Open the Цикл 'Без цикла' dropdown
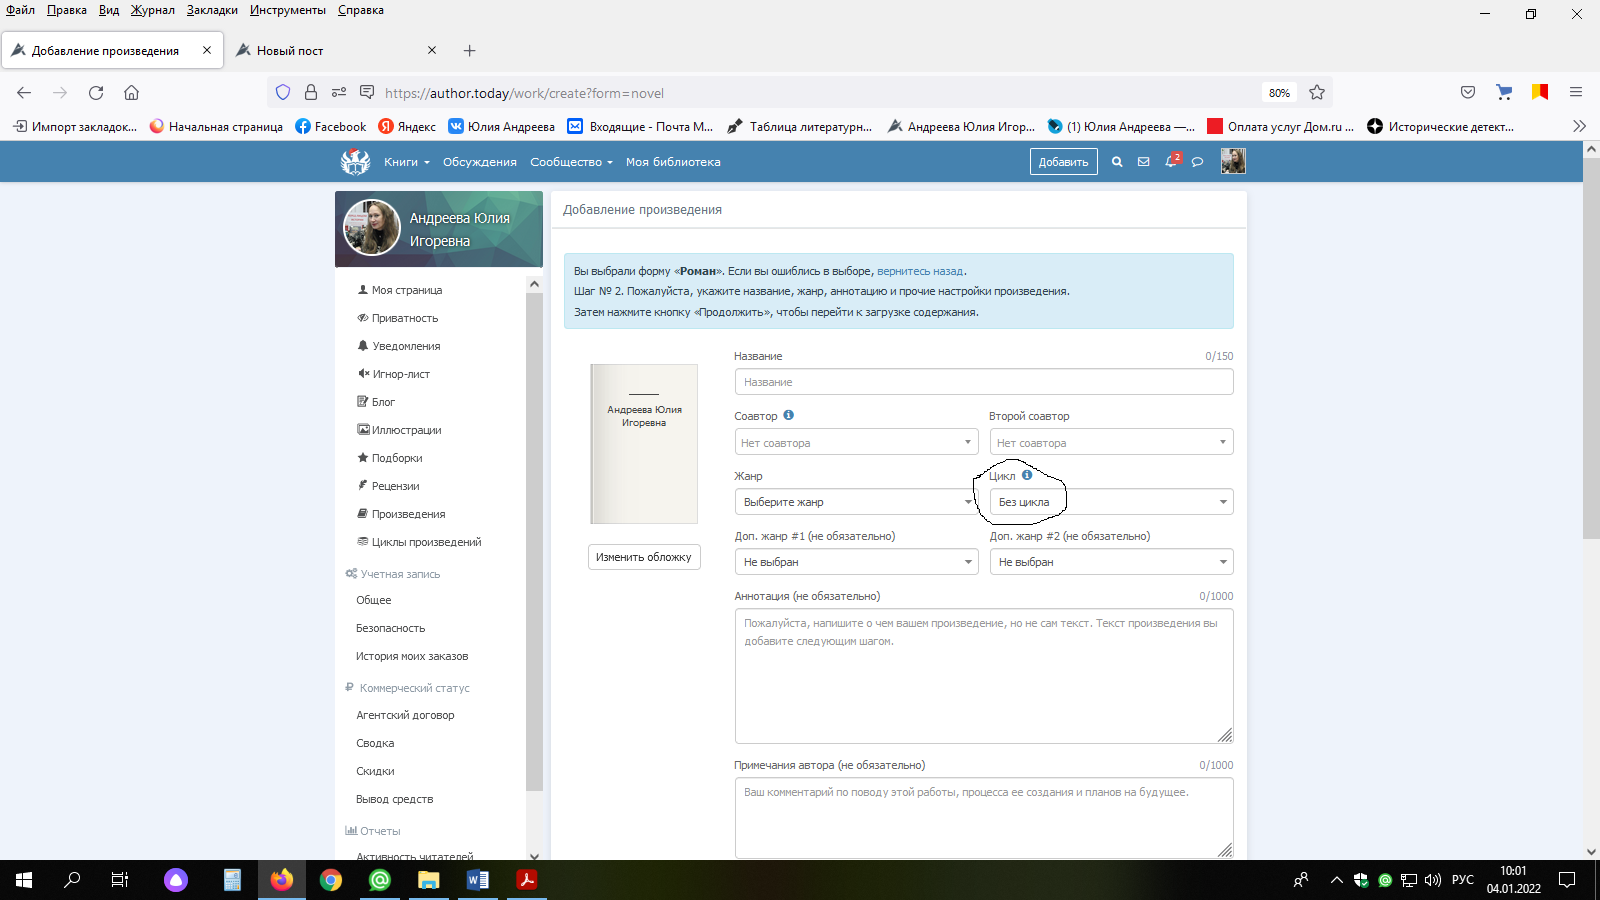 pyautogui.click(x=1111, y=502)
